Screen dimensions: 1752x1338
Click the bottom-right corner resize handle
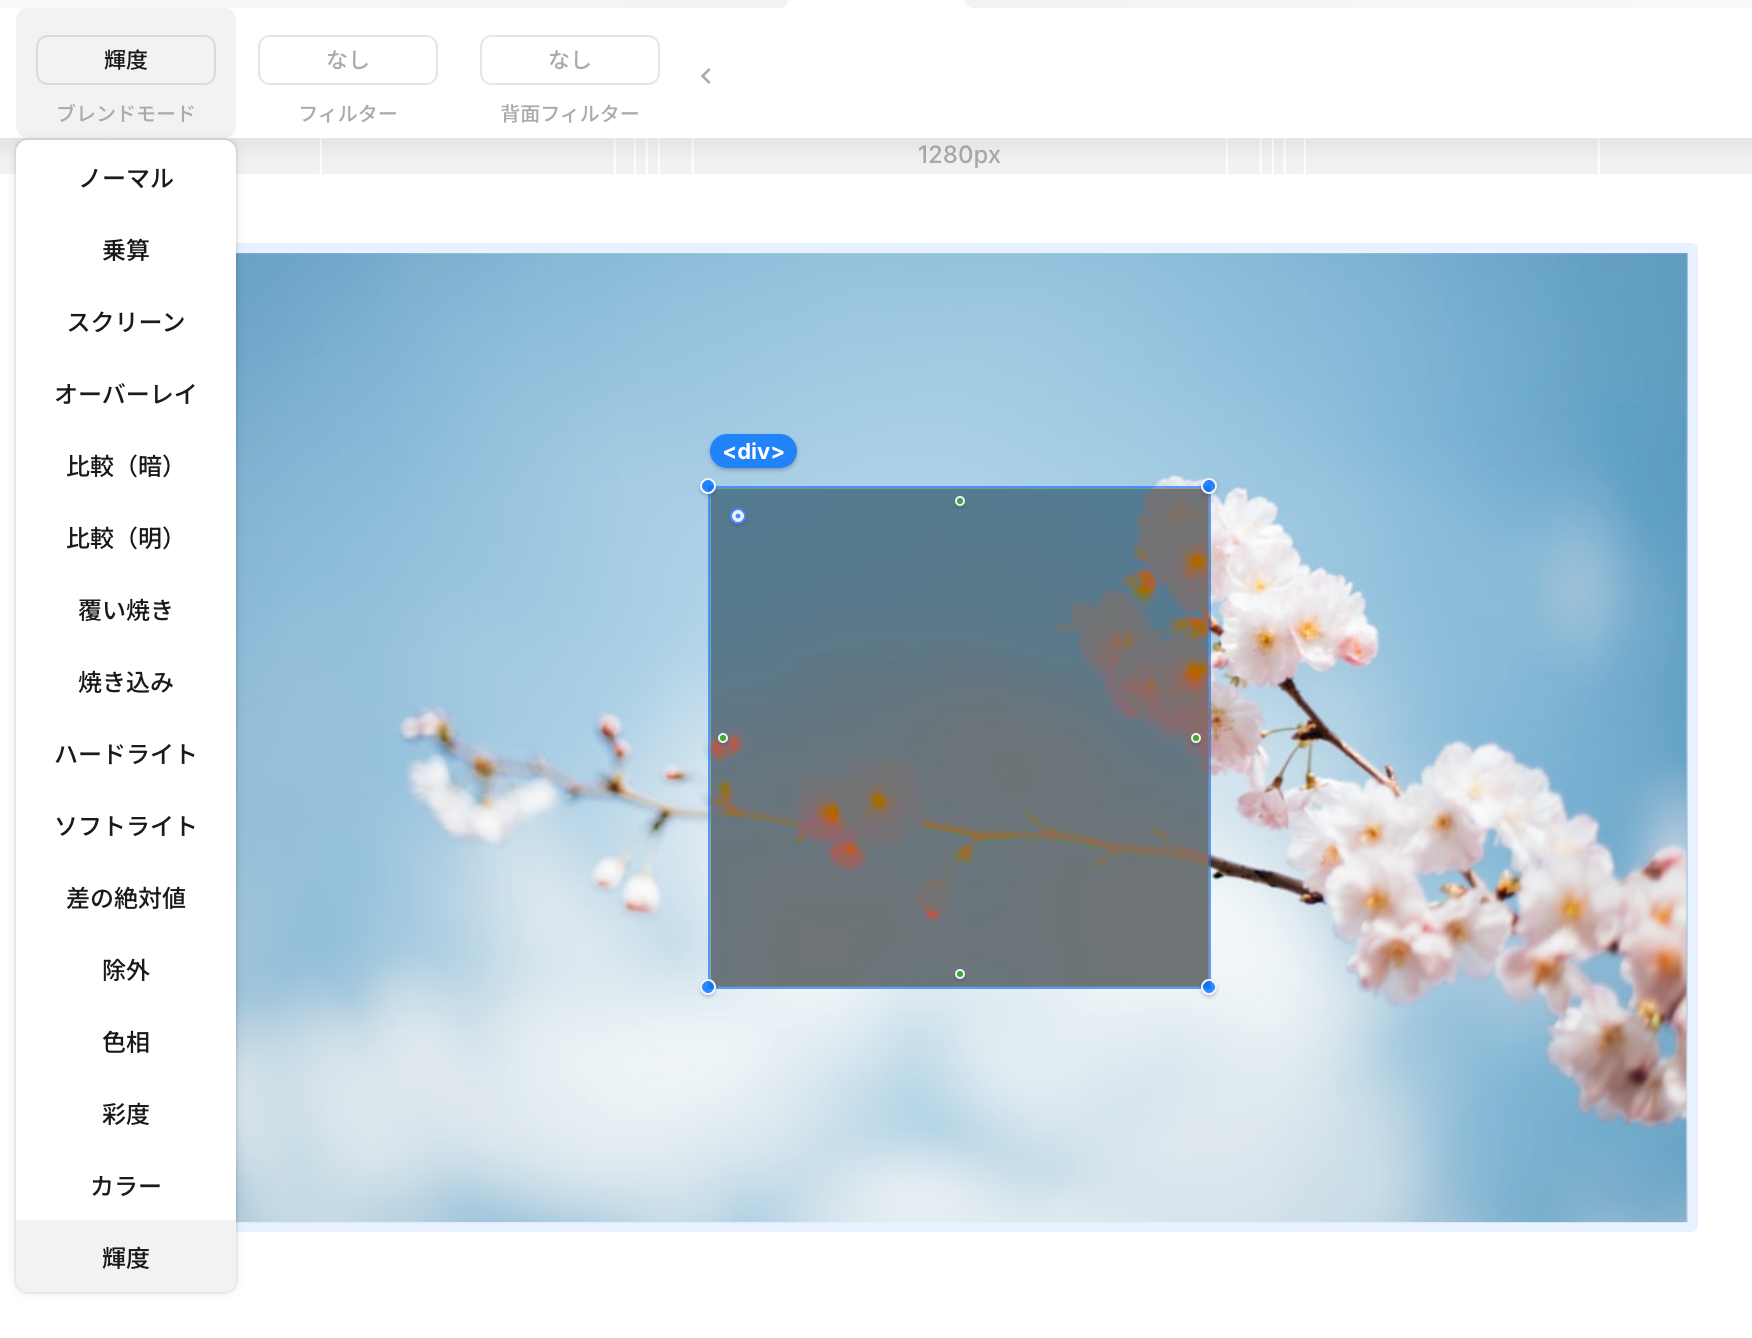(x=1209, y=987)
